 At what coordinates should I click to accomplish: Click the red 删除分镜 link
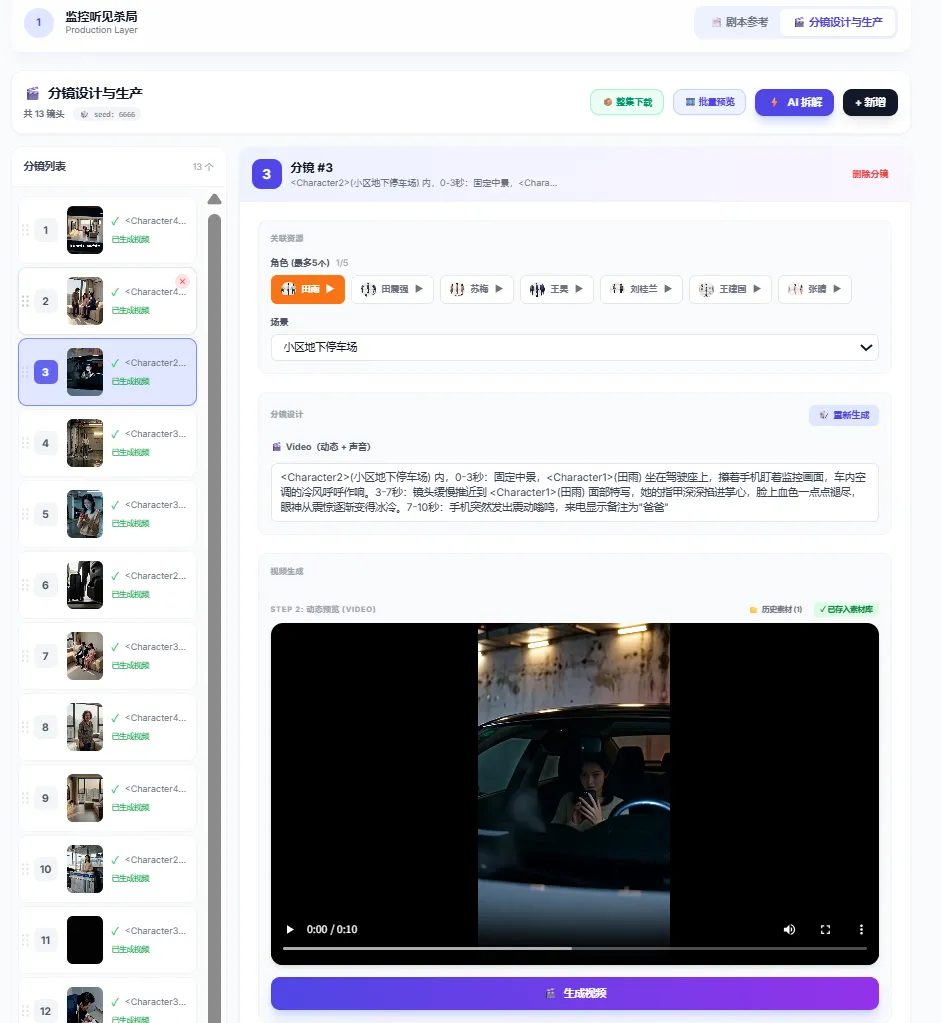870,174
